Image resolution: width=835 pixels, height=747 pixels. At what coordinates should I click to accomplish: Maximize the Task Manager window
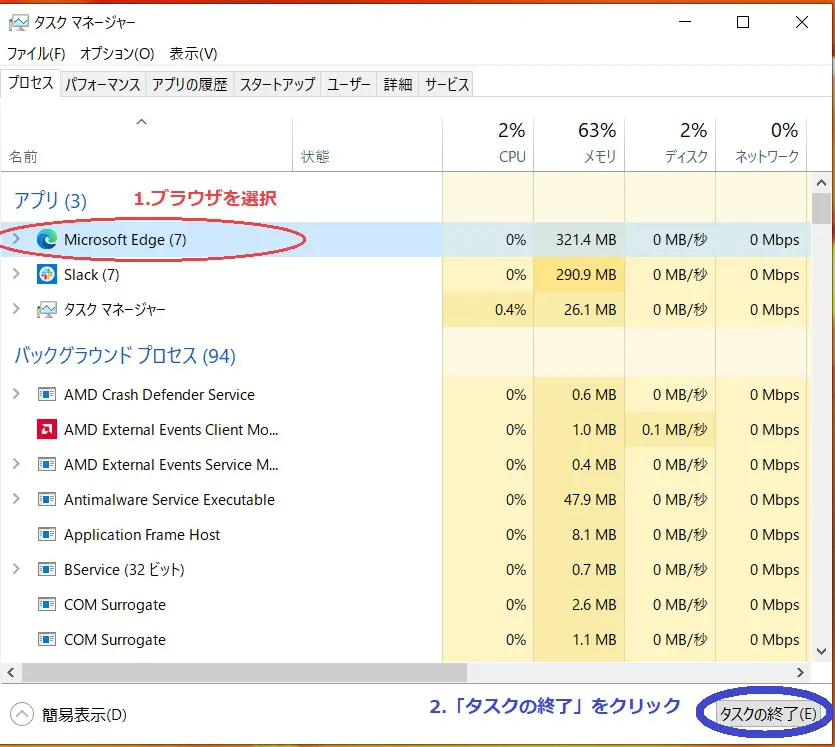pyautogui.click(x=743, y=22)
